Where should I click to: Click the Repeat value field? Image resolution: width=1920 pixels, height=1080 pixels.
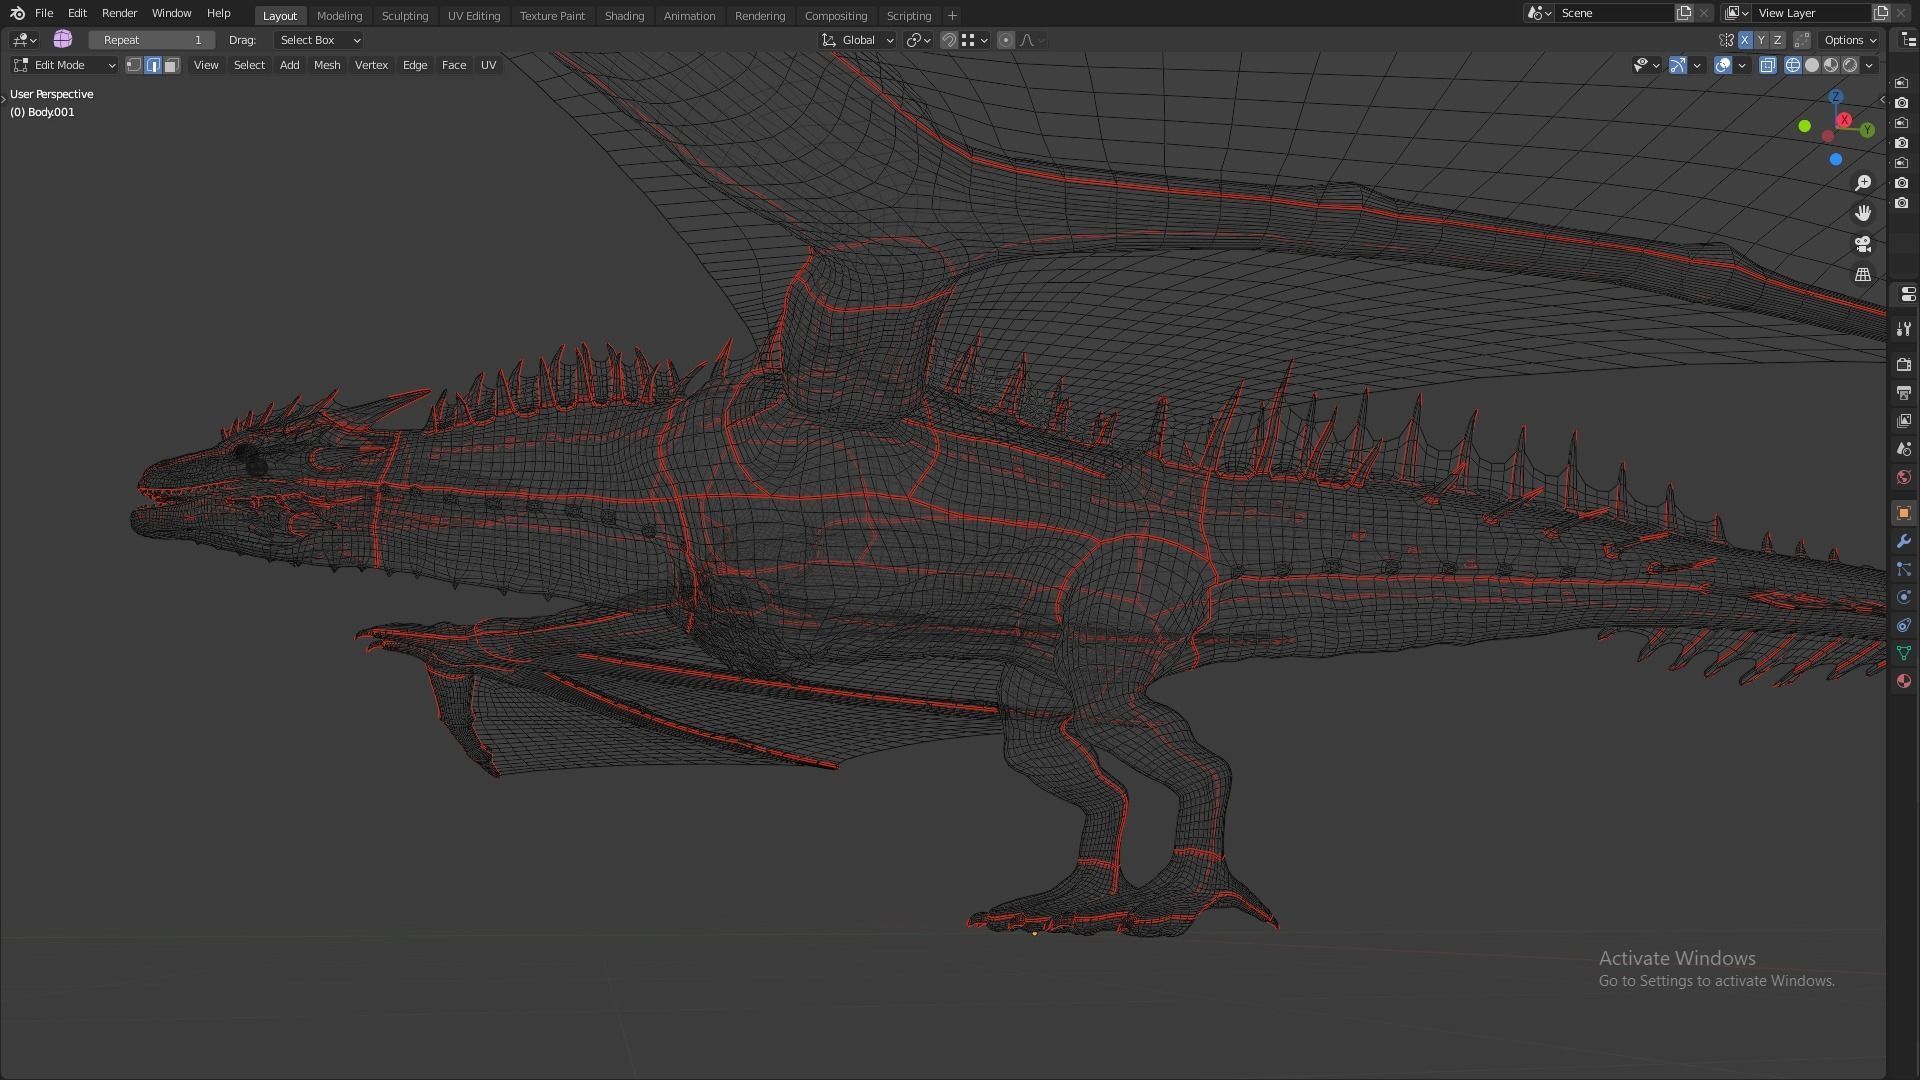(x=152, y=40)
